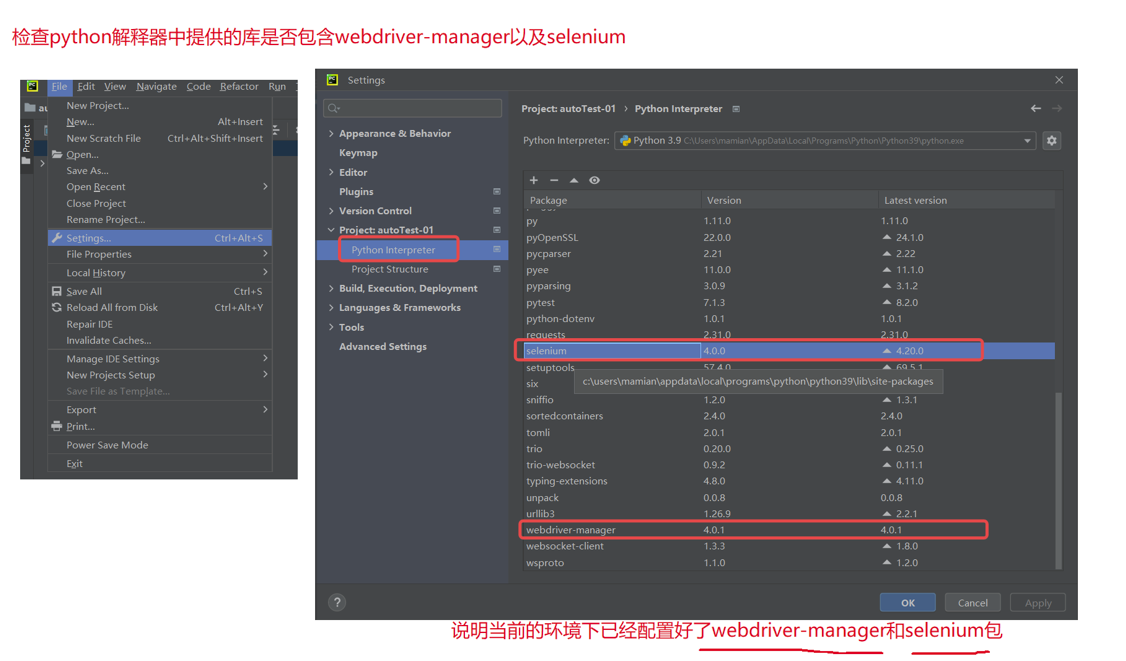
Task: Toggle show early releases eye icon
Action: coord(595,180)
